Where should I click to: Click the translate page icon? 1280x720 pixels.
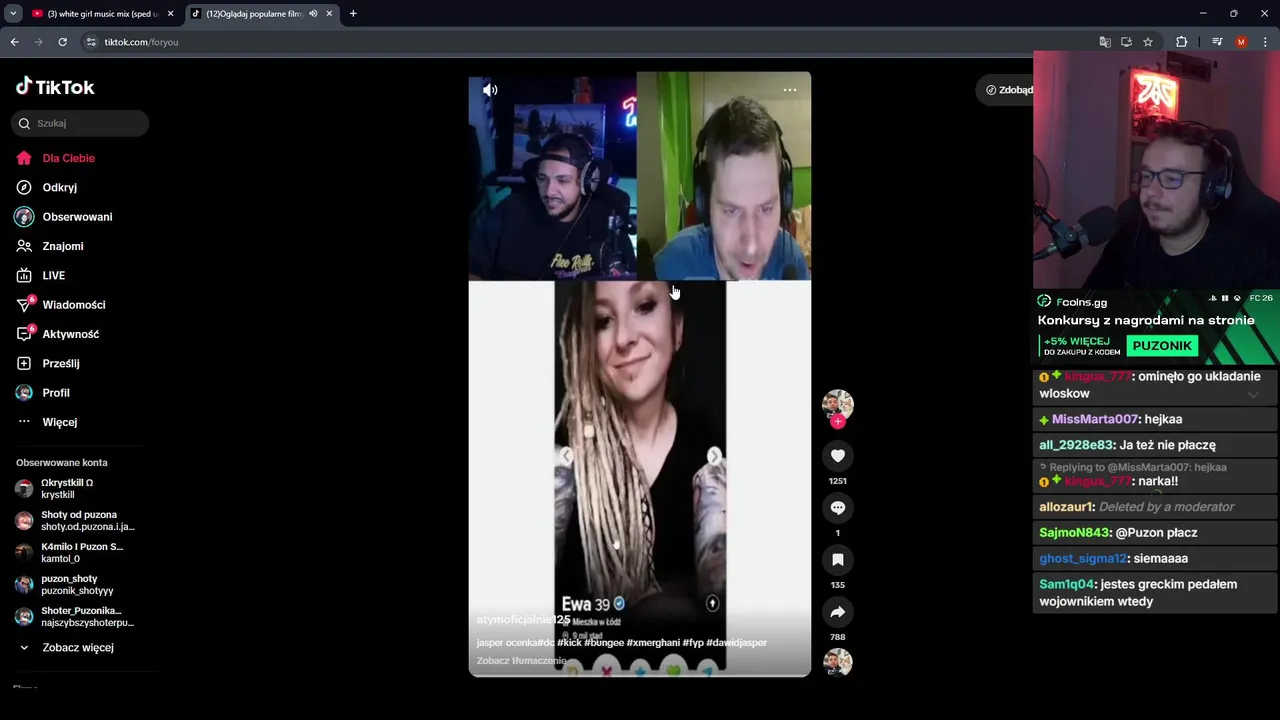coord(1105,42)
